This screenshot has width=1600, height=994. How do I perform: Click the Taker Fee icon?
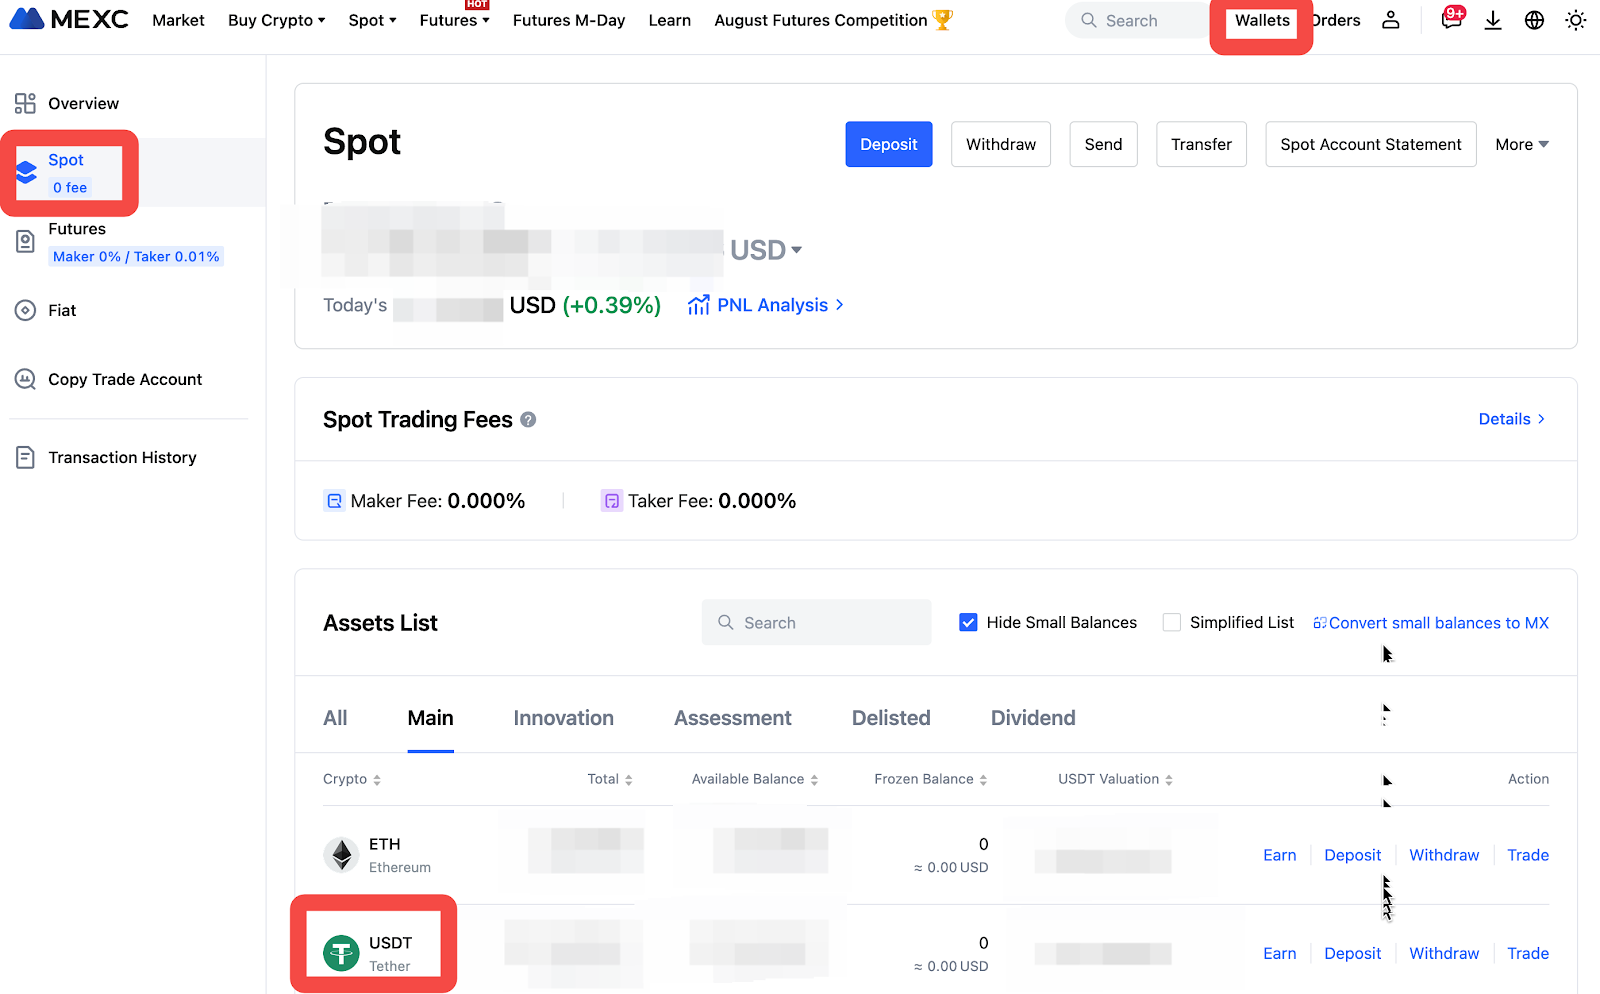click(611, 501)
